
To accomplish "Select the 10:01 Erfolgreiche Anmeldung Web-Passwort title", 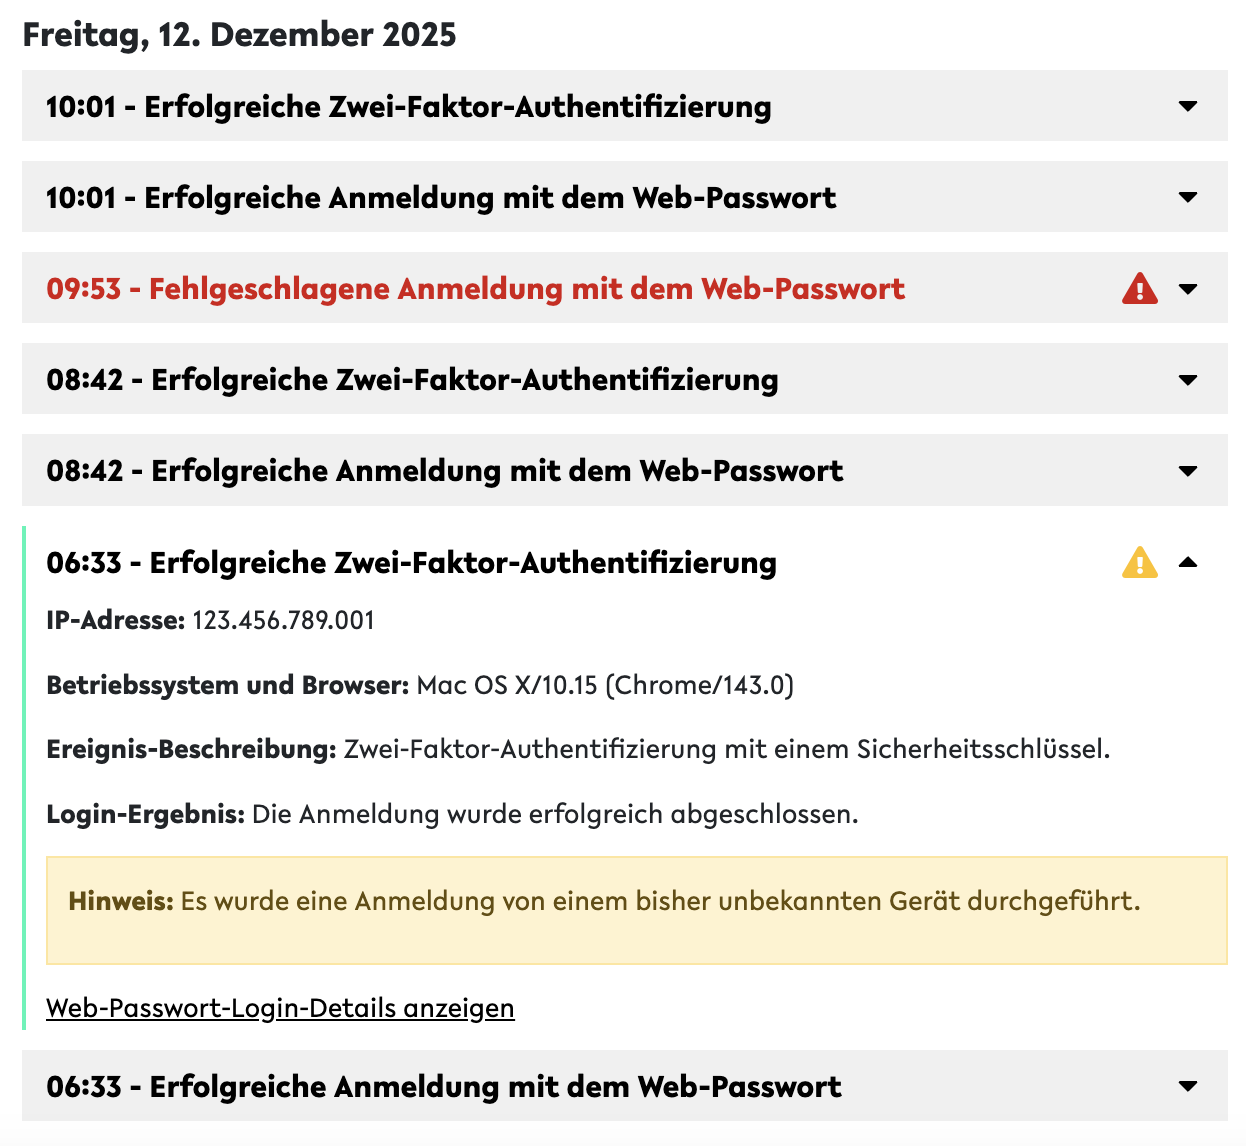I will (x=441, y=198).
